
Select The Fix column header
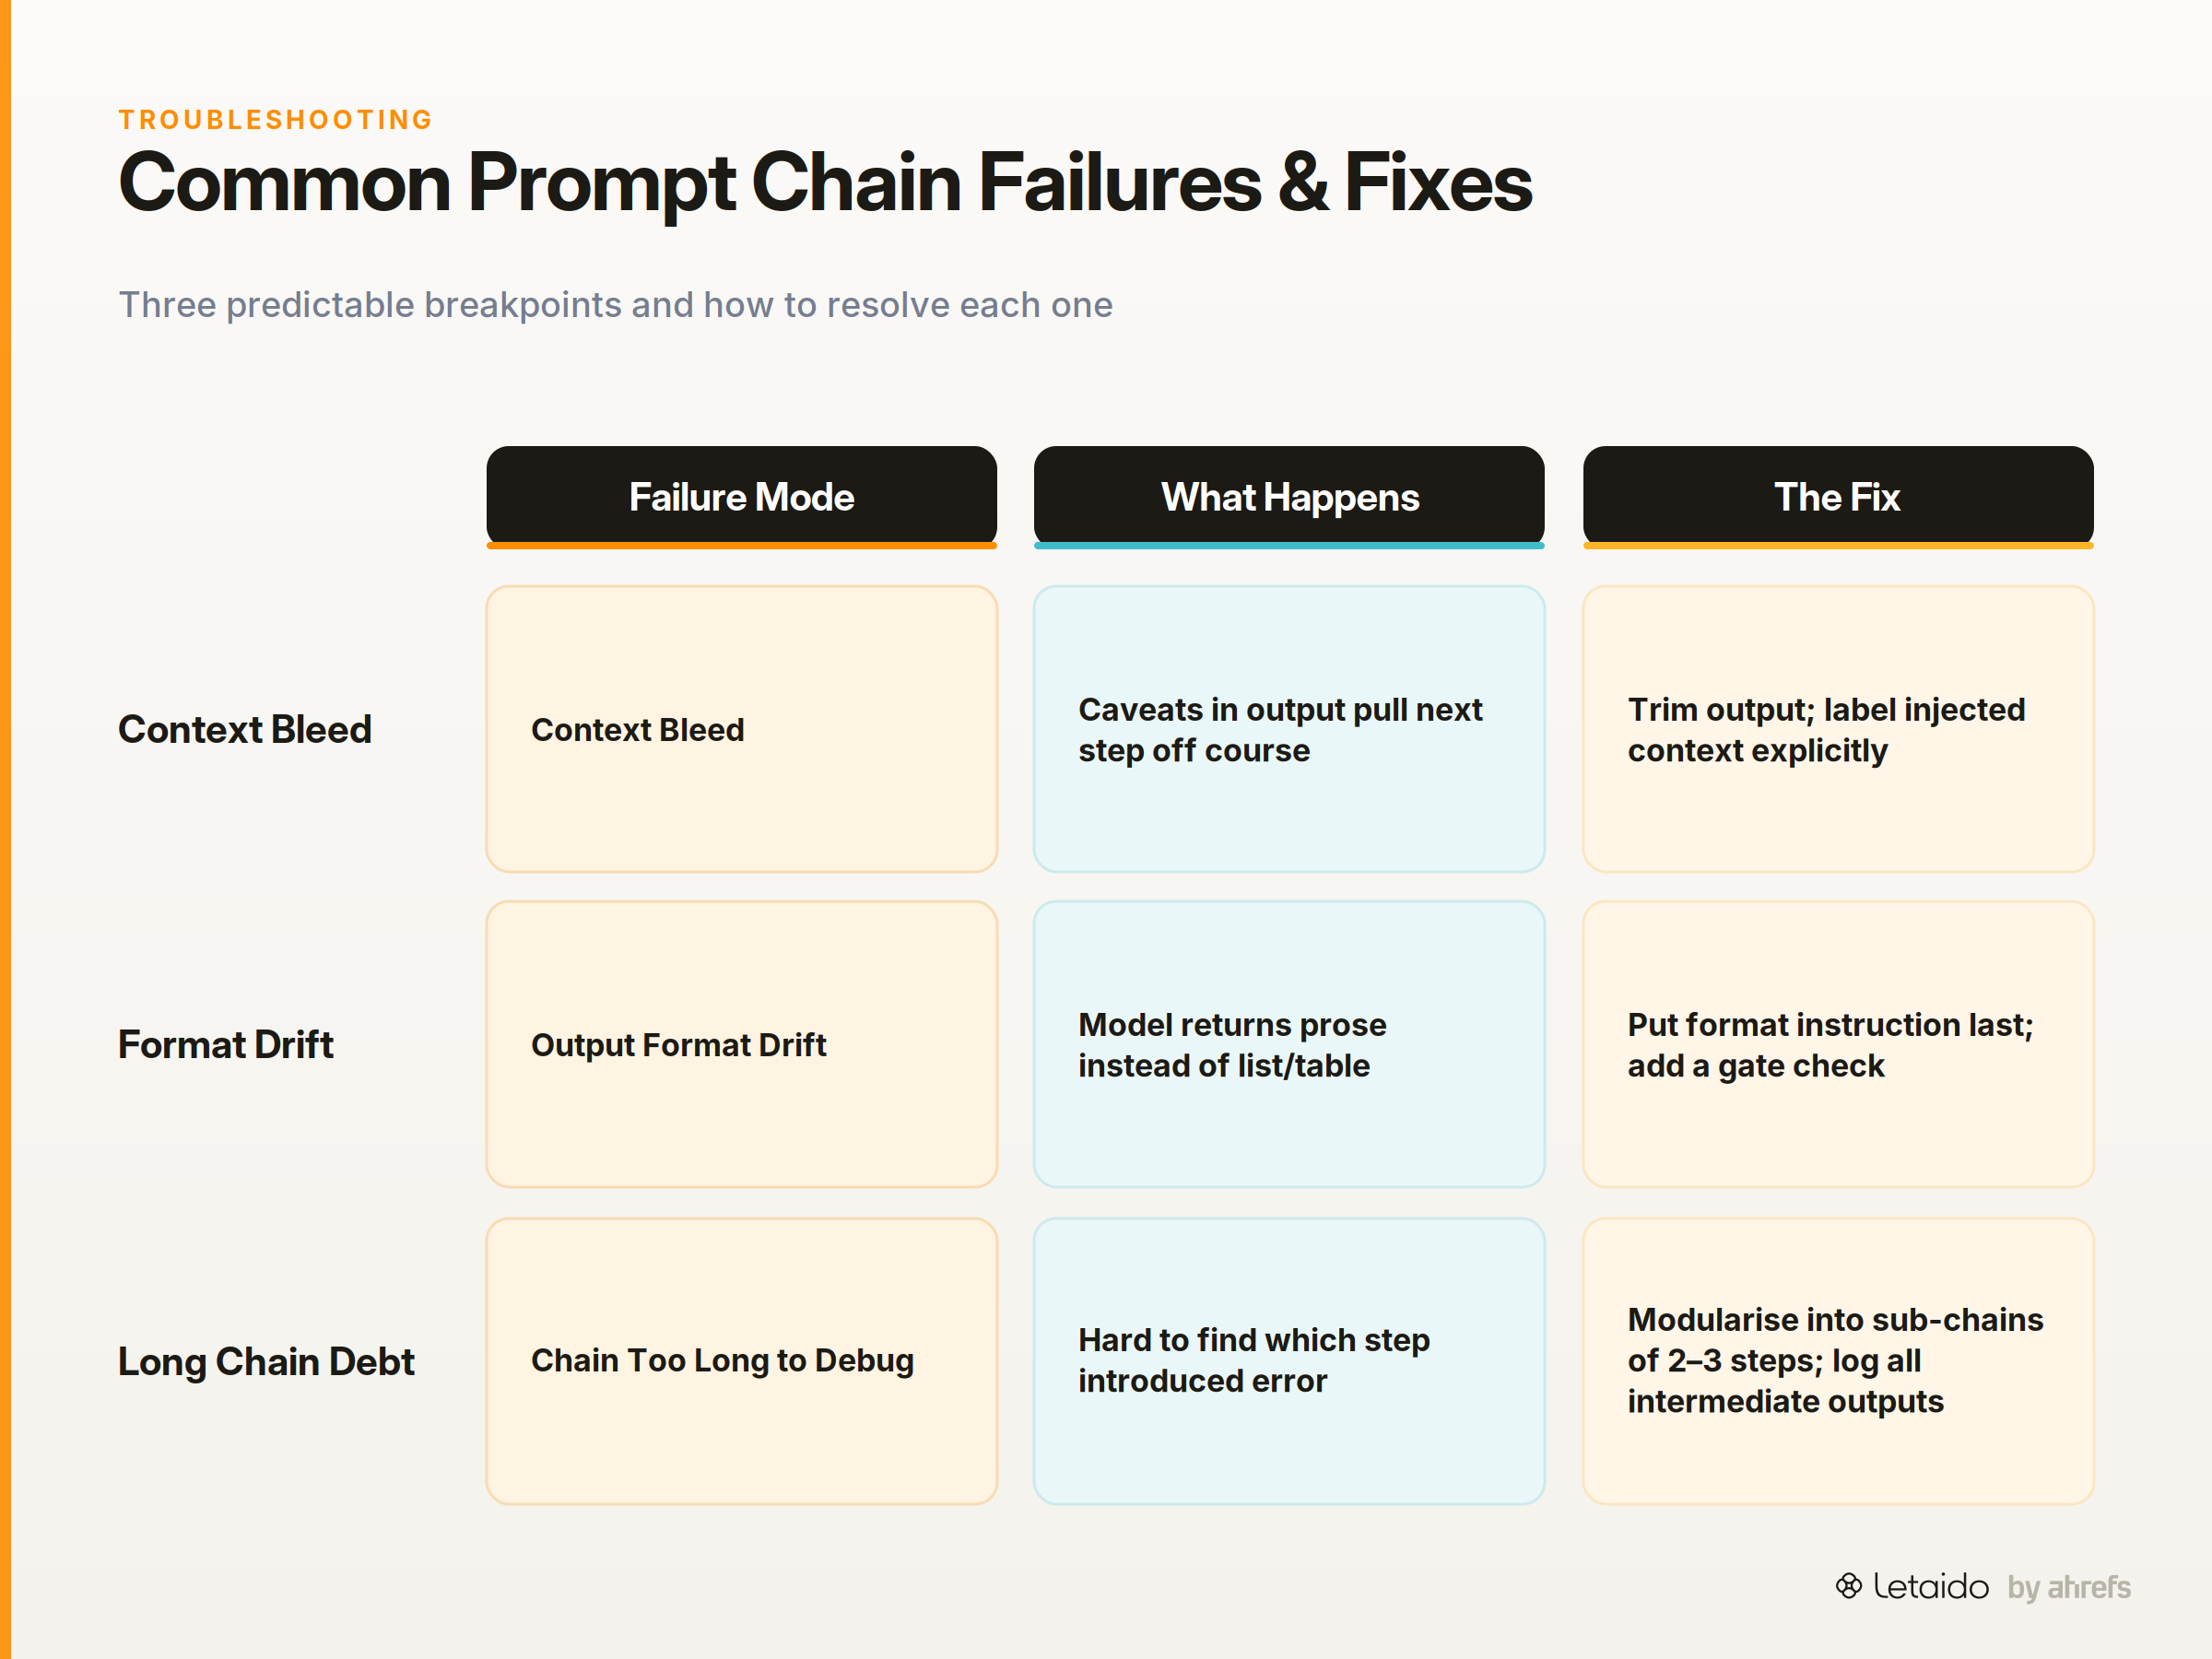point(1838,497)
